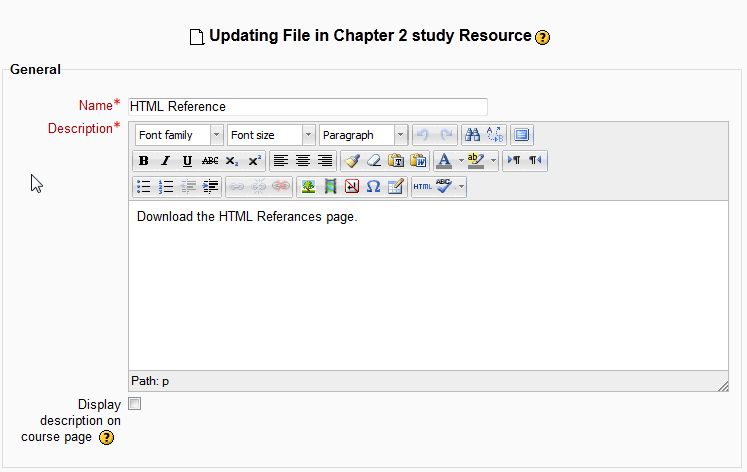The image size is (747, 472).
Task: Toggle strikethrough text formatting
Action: pyautogui.click(x=209, y=161)
